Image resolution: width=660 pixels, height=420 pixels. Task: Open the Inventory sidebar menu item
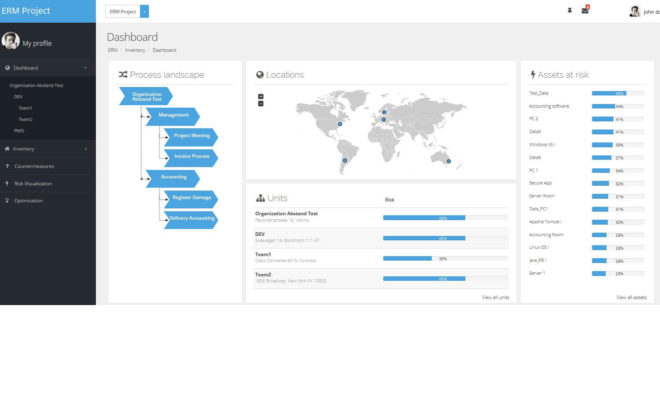[48, 149]
